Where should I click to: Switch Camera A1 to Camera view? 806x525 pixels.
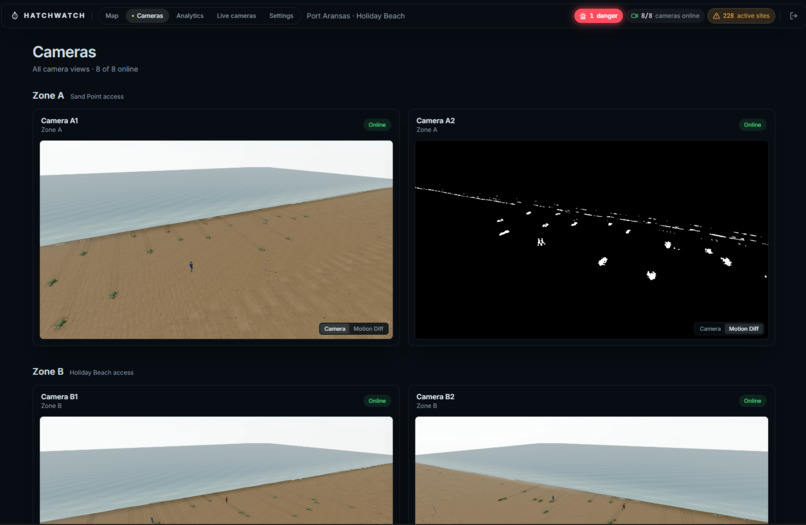pyautogui.click(x=335, y=329)
